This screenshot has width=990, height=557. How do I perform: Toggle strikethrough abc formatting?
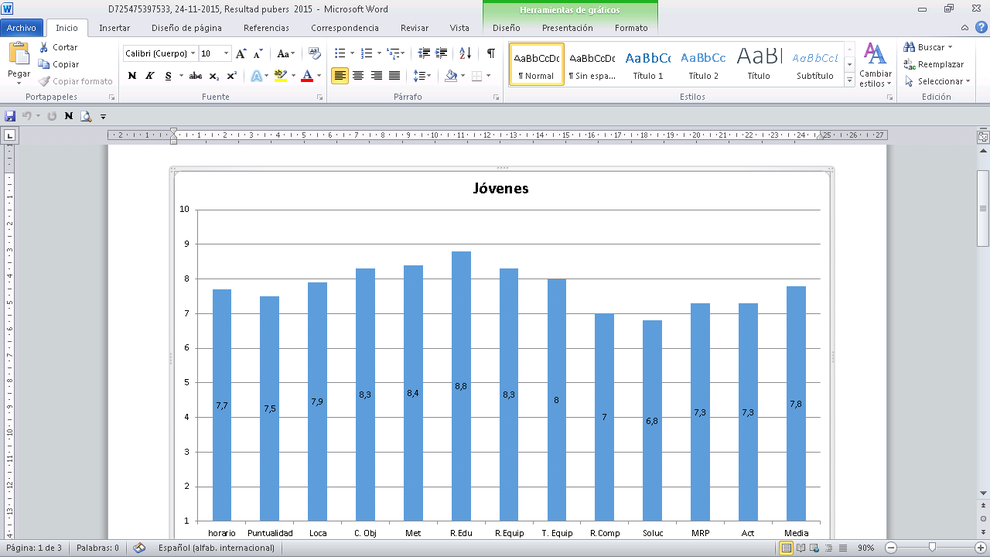[x=196, y=76]
